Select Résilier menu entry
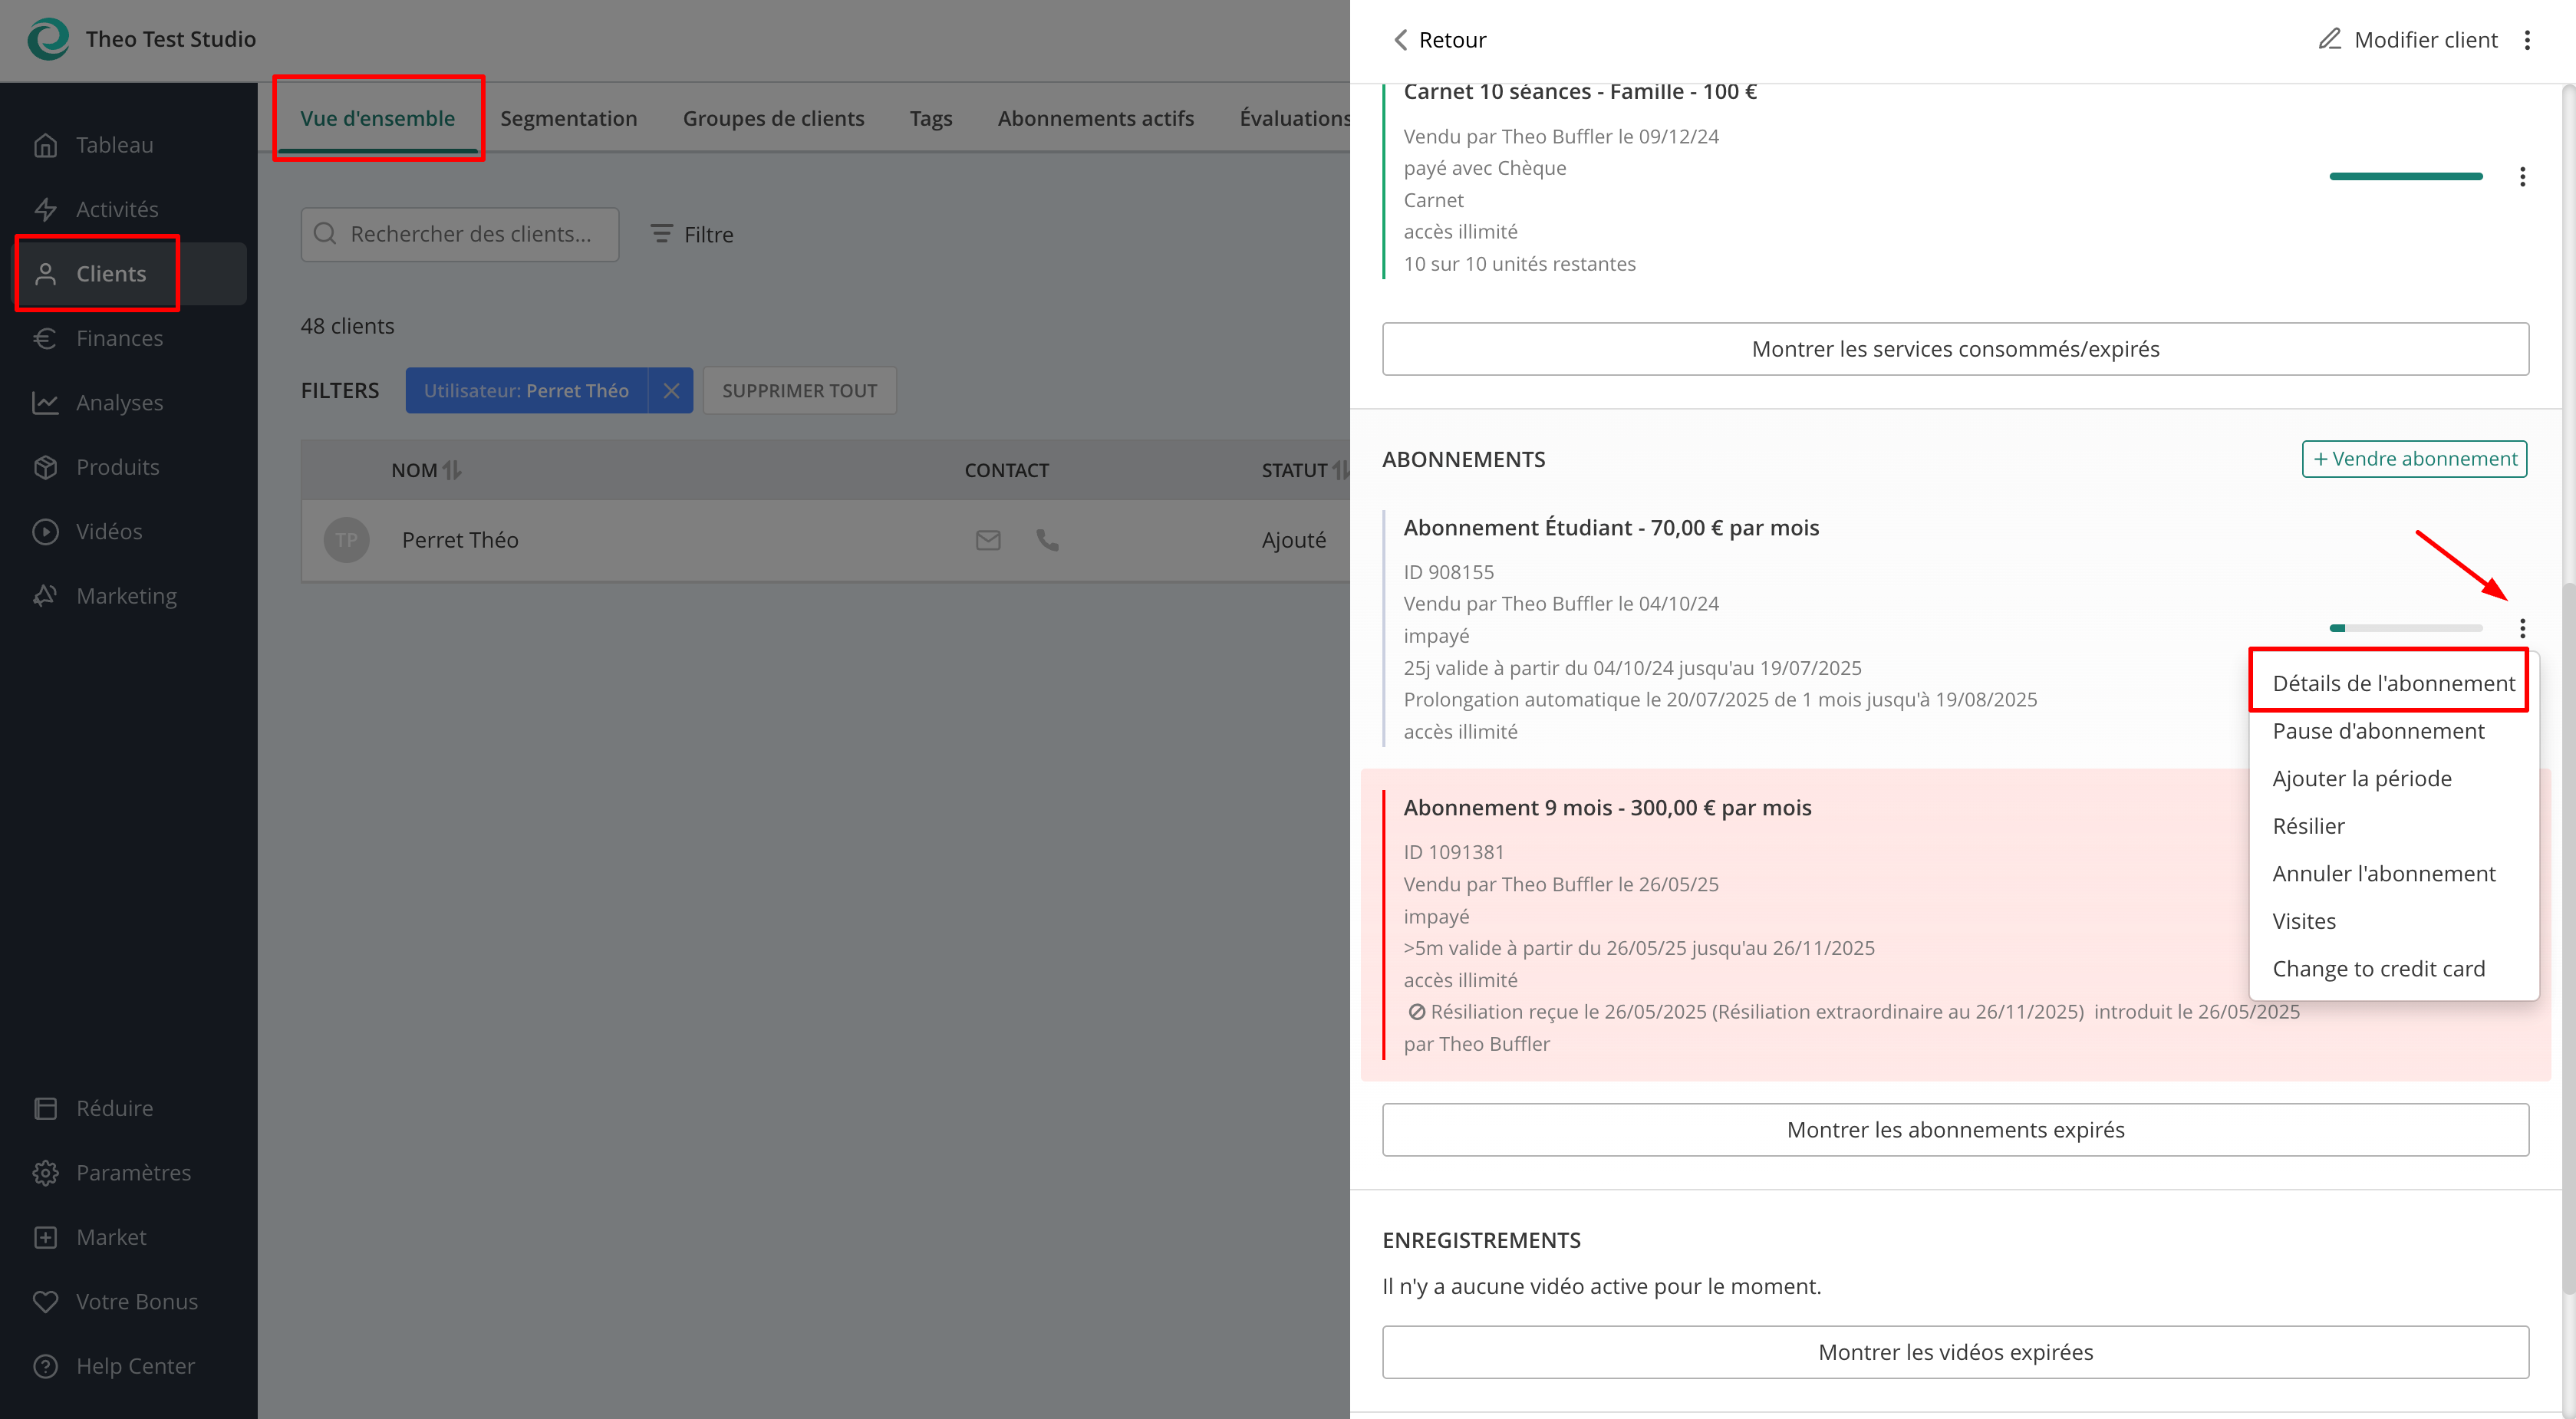 pos(2393,826)
